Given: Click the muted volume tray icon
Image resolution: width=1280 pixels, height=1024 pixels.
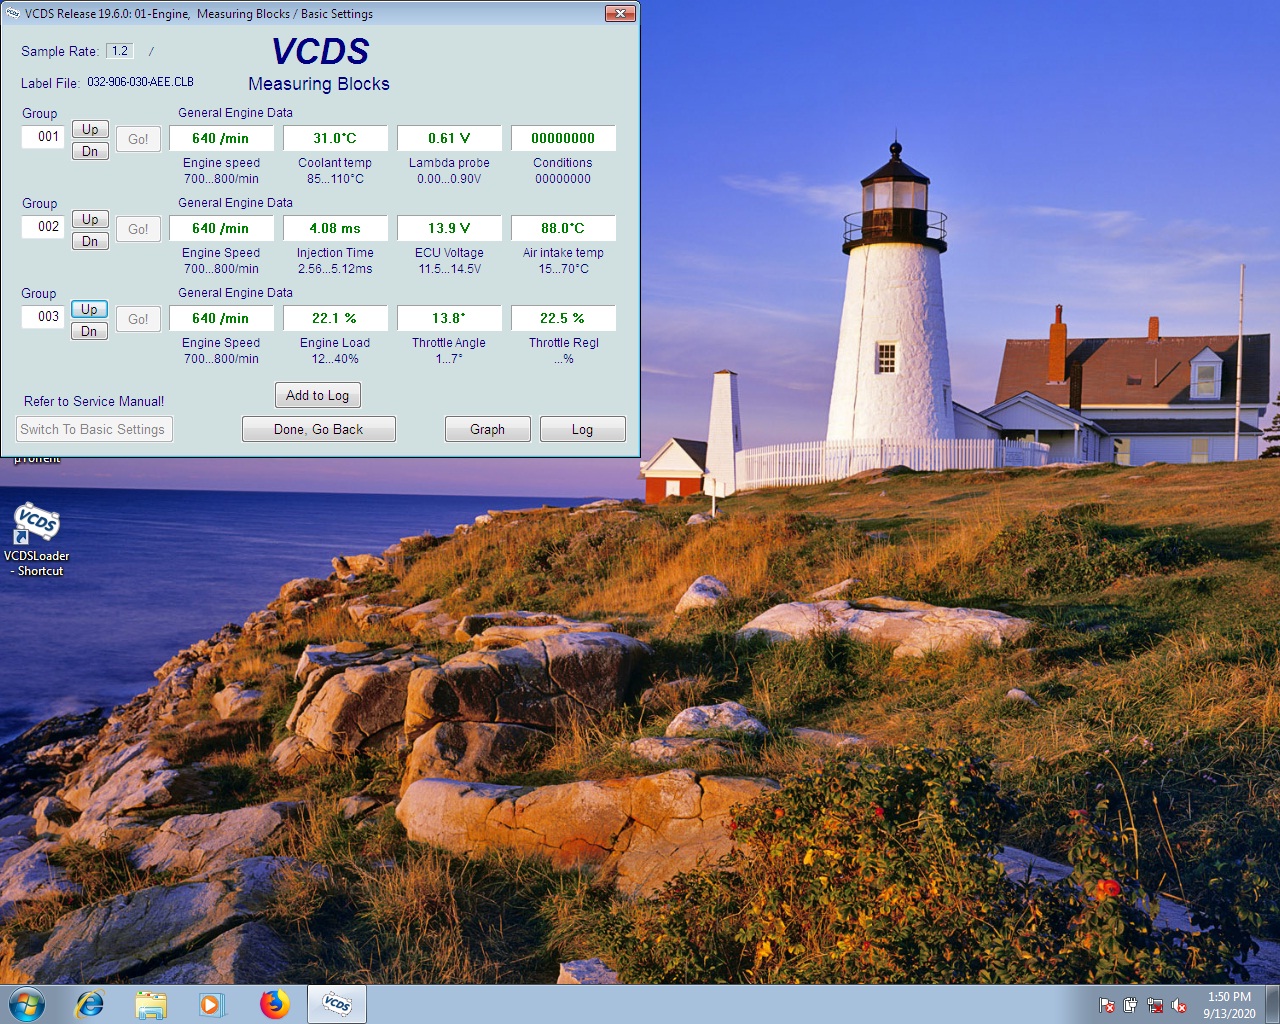Looking at the screenshot, I should pos(1179,1005).
